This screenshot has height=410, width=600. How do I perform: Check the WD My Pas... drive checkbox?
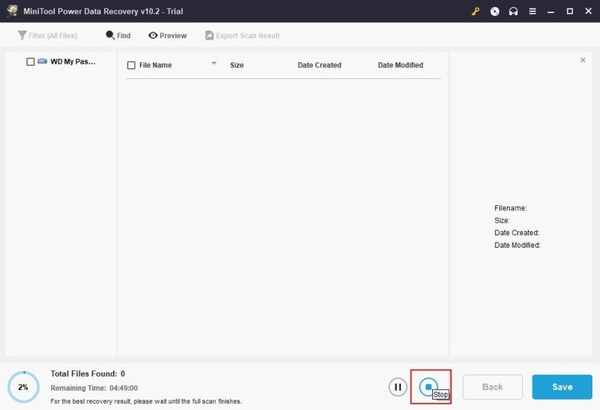(31, 62)
